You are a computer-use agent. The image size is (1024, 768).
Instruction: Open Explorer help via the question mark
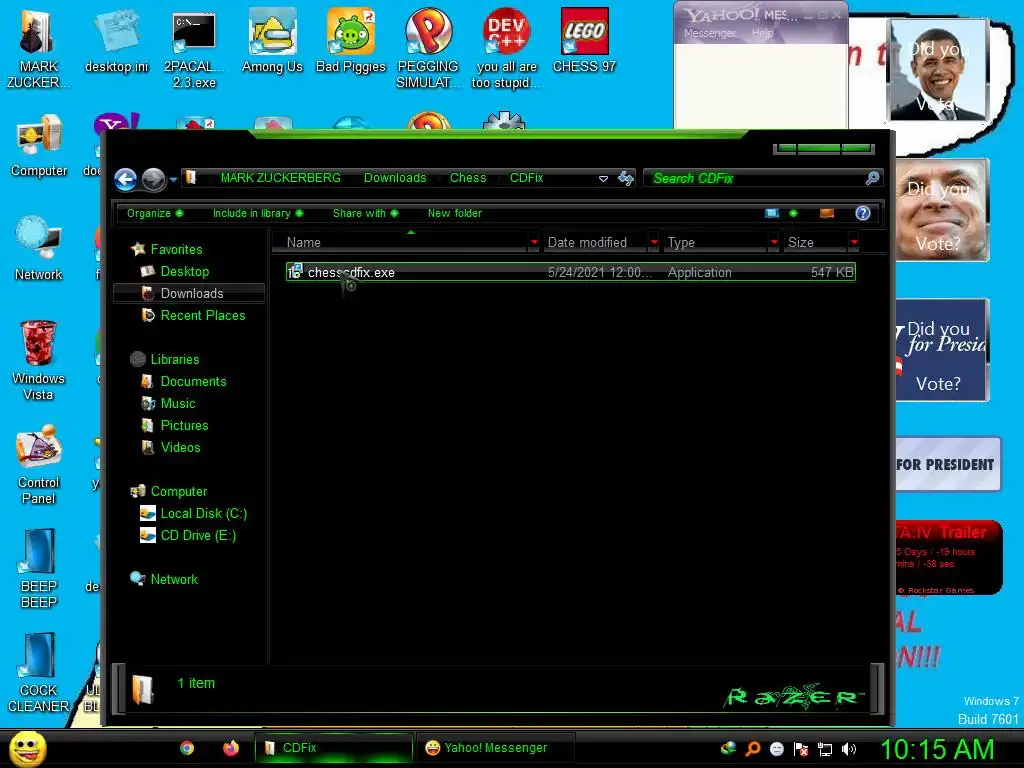point(863,213)
